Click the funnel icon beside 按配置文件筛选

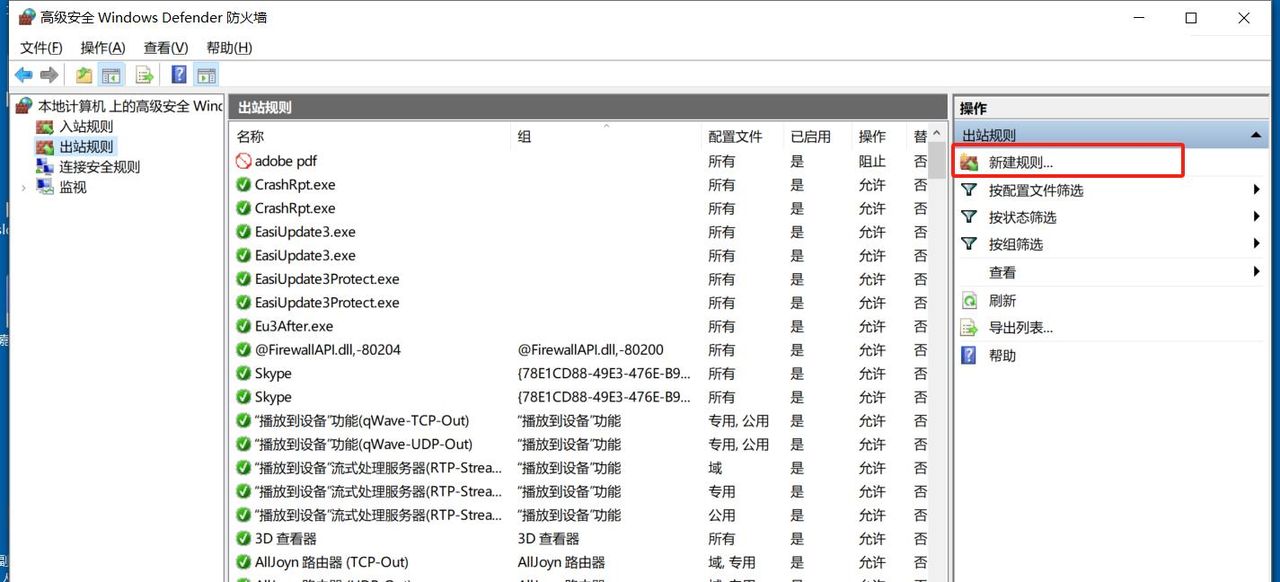click(x=969, y=190)
